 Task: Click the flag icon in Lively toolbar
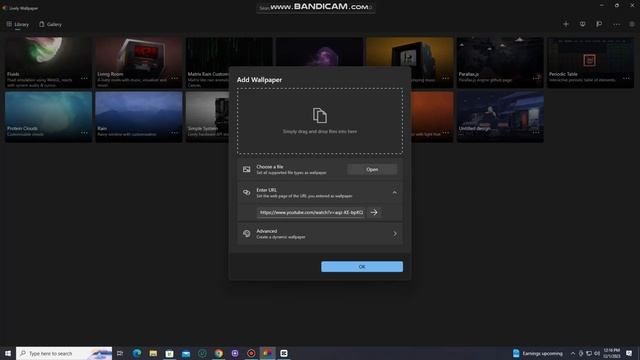pyautogui.click(x=599, y=24)
